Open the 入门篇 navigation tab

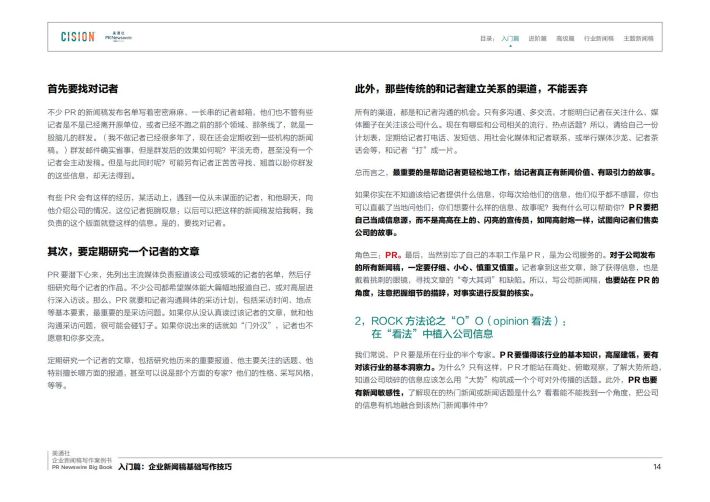(509, 36)
